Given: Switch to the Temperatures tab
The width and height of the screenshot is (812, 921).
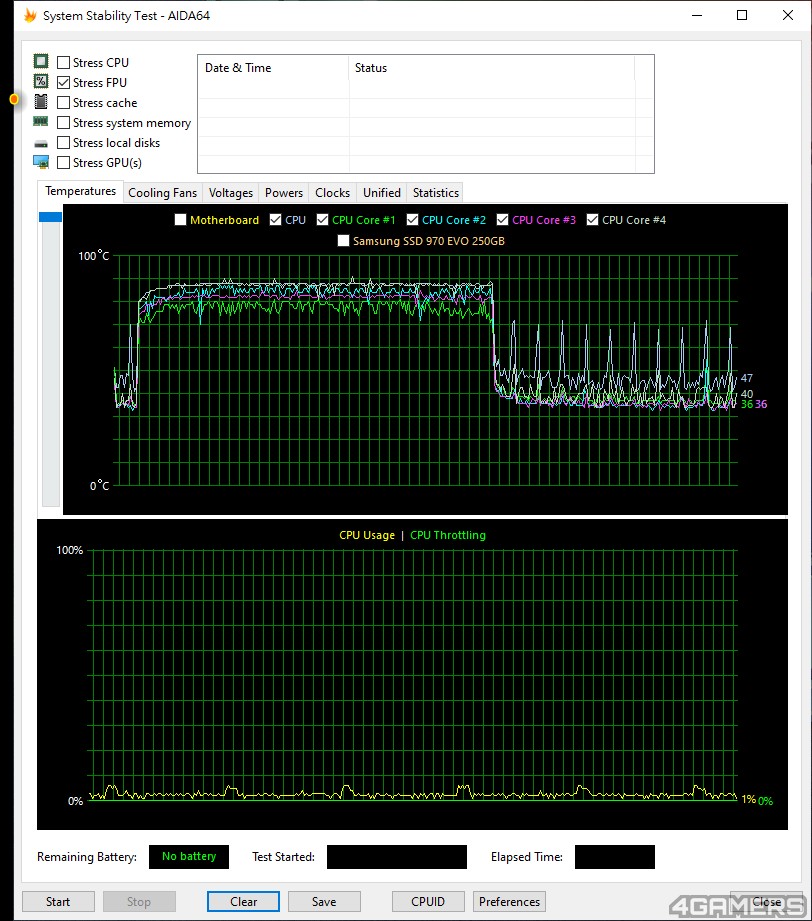Looking at the screenshot, I should tap(80, 191).
